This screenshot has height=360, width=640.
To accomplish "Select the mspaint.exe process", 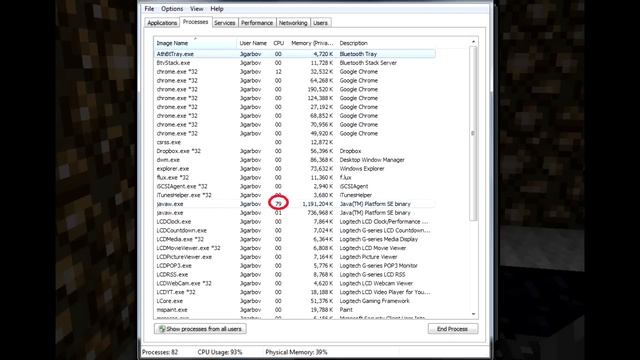I will pyautogui.click(x=294, y=310).
